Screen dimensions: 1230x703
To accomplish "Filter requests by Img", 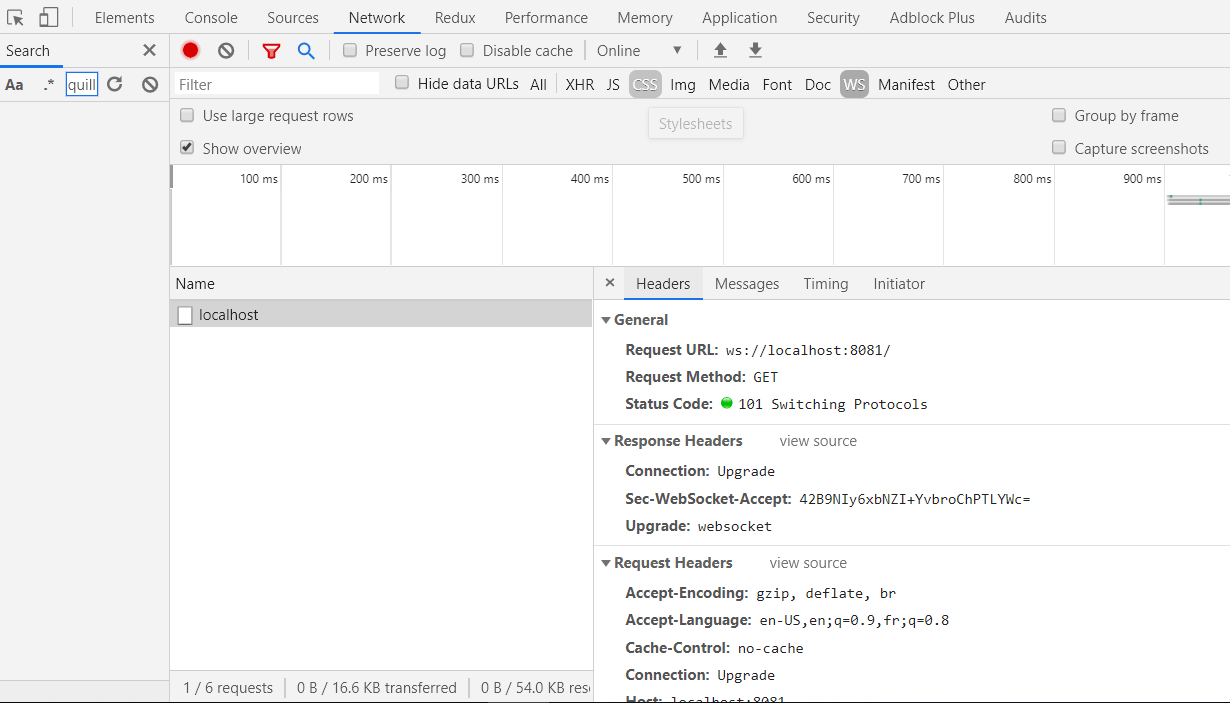I will pyautogui.click(x=683, y=85).
